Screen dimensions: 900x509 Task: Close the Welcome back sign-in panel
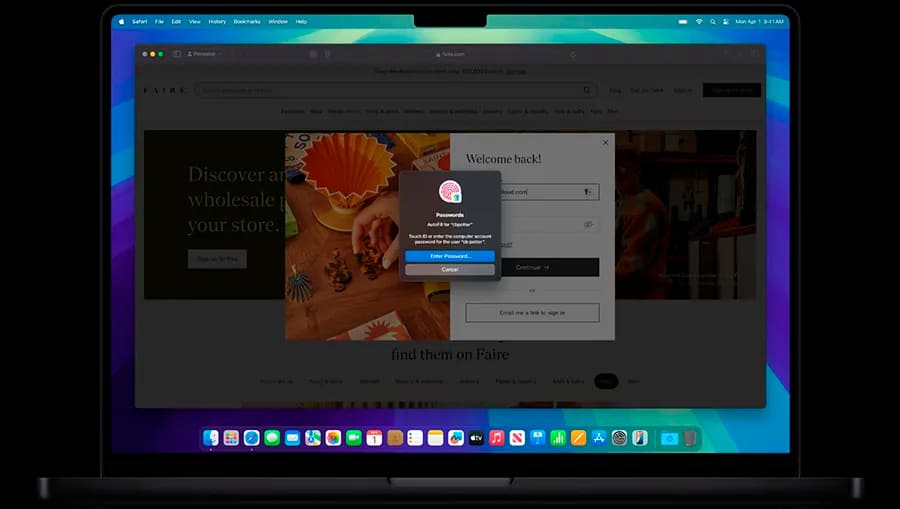605,142
